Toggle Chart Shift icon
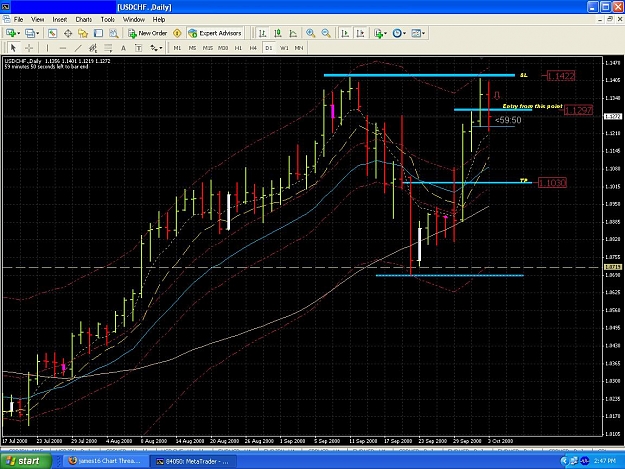625x469 pixels. click(360, 33)
